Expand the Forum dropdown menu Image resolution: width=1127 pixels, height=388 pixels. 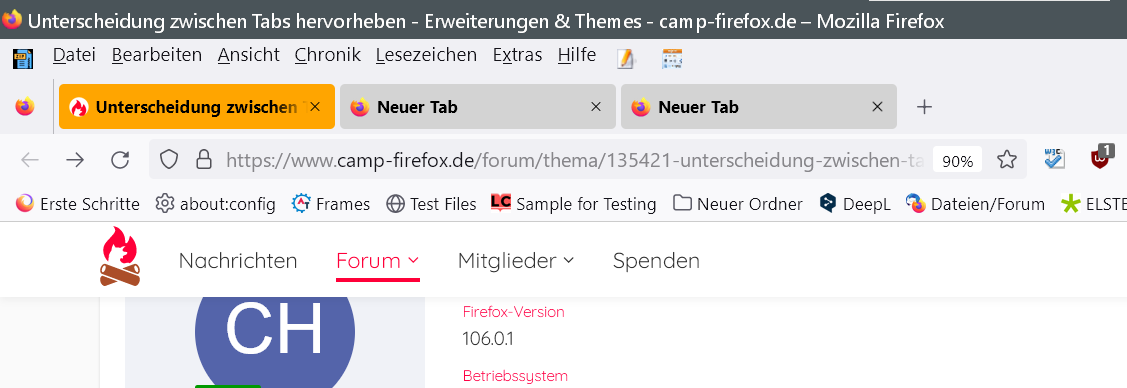[x=377, y=260]
